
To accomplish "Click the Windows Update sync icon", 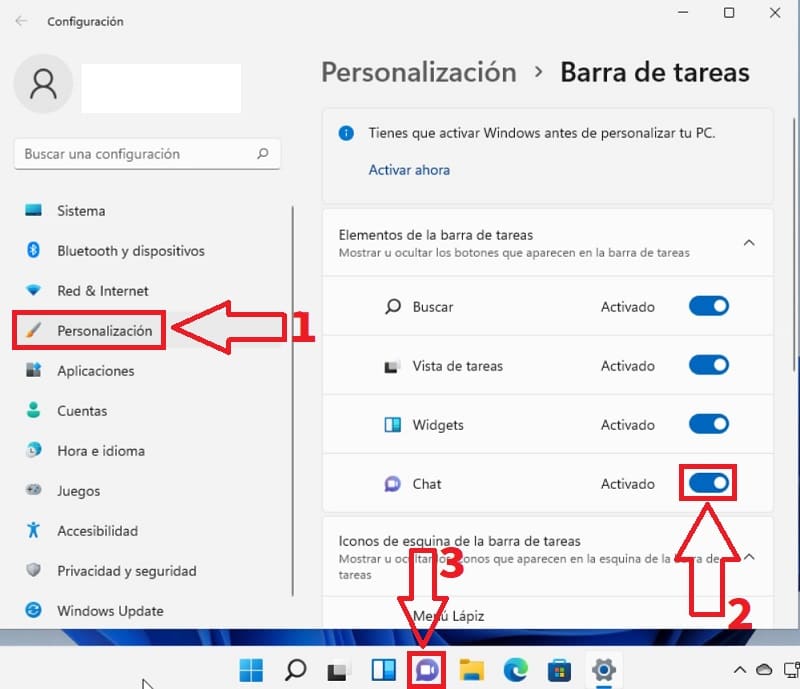I will pyautogui.click(x=33, y=610).
